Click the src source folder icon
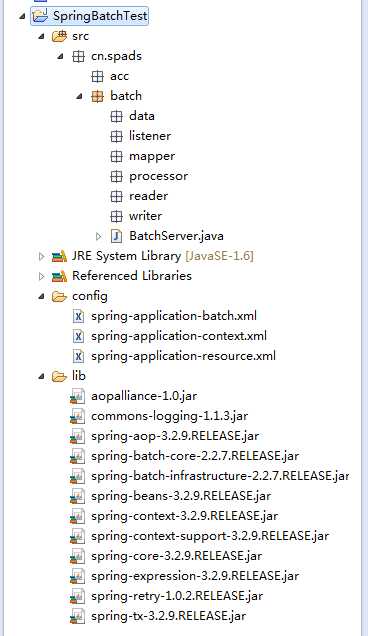Image resolution: width=368 pixels, height=636 pixels. click(59, 36)
